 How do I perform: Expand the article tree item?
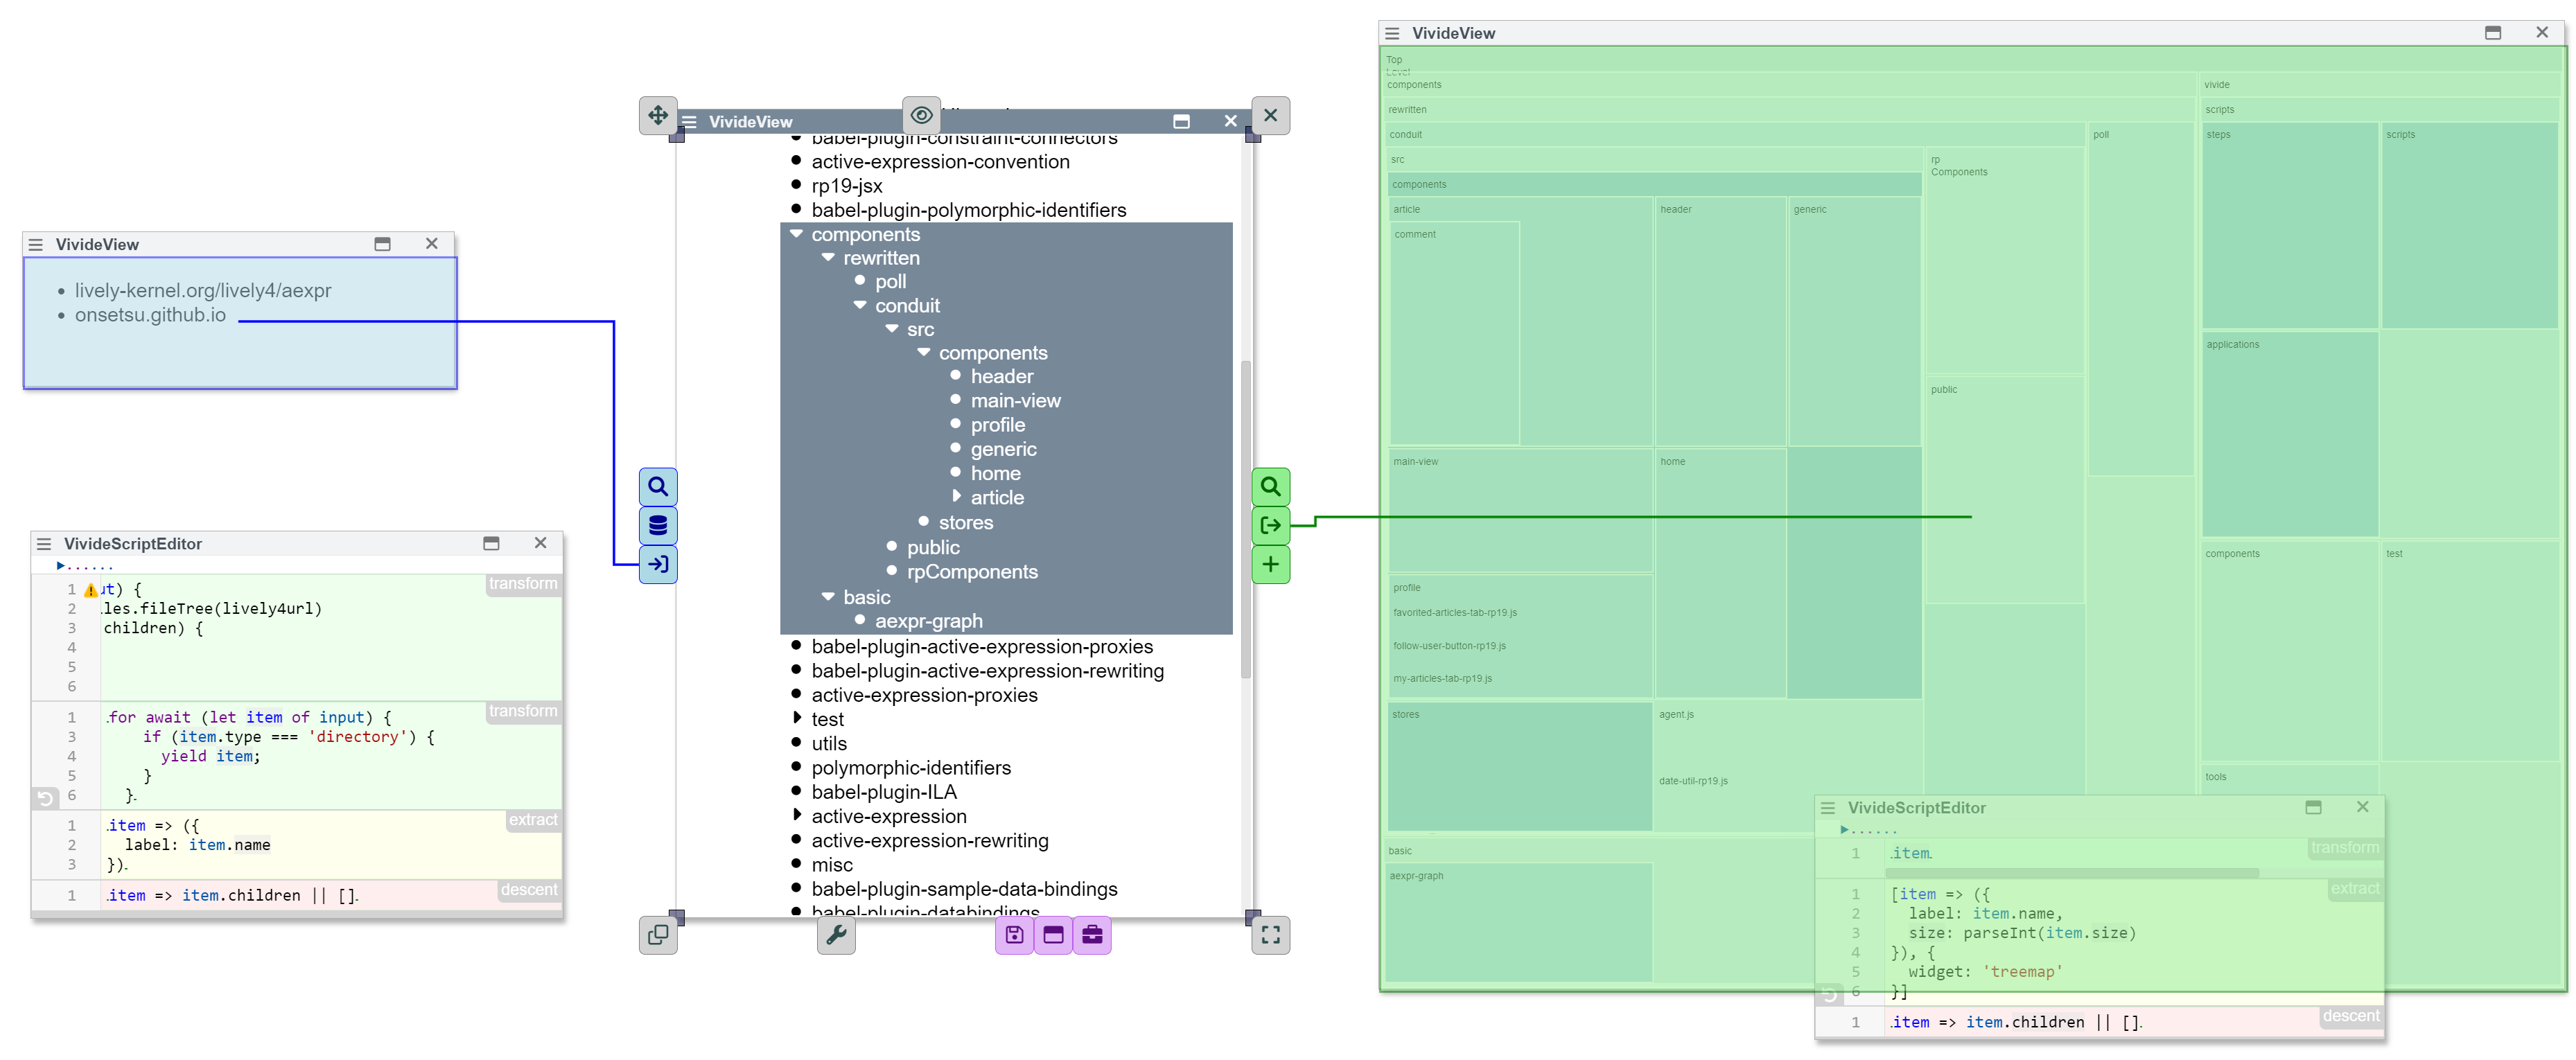point(956,496)
